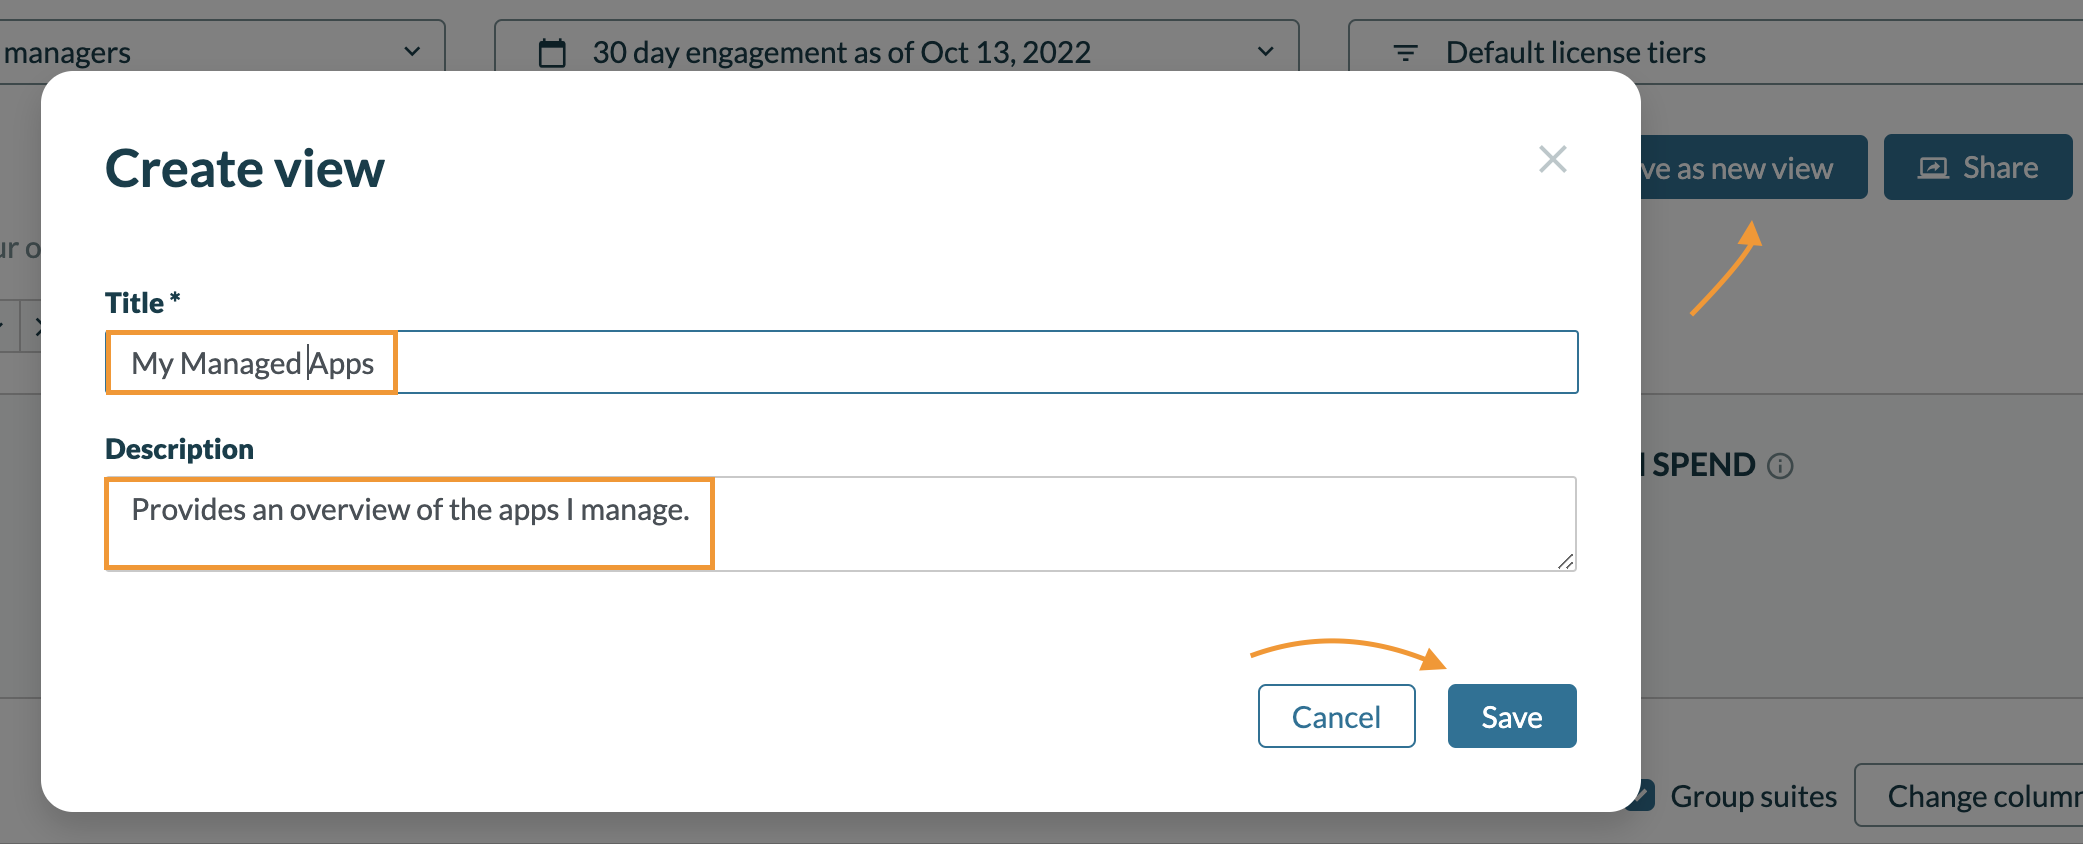Dismiss the Create view dialog with the X

pyautogui.click(x=1552, y=159)
